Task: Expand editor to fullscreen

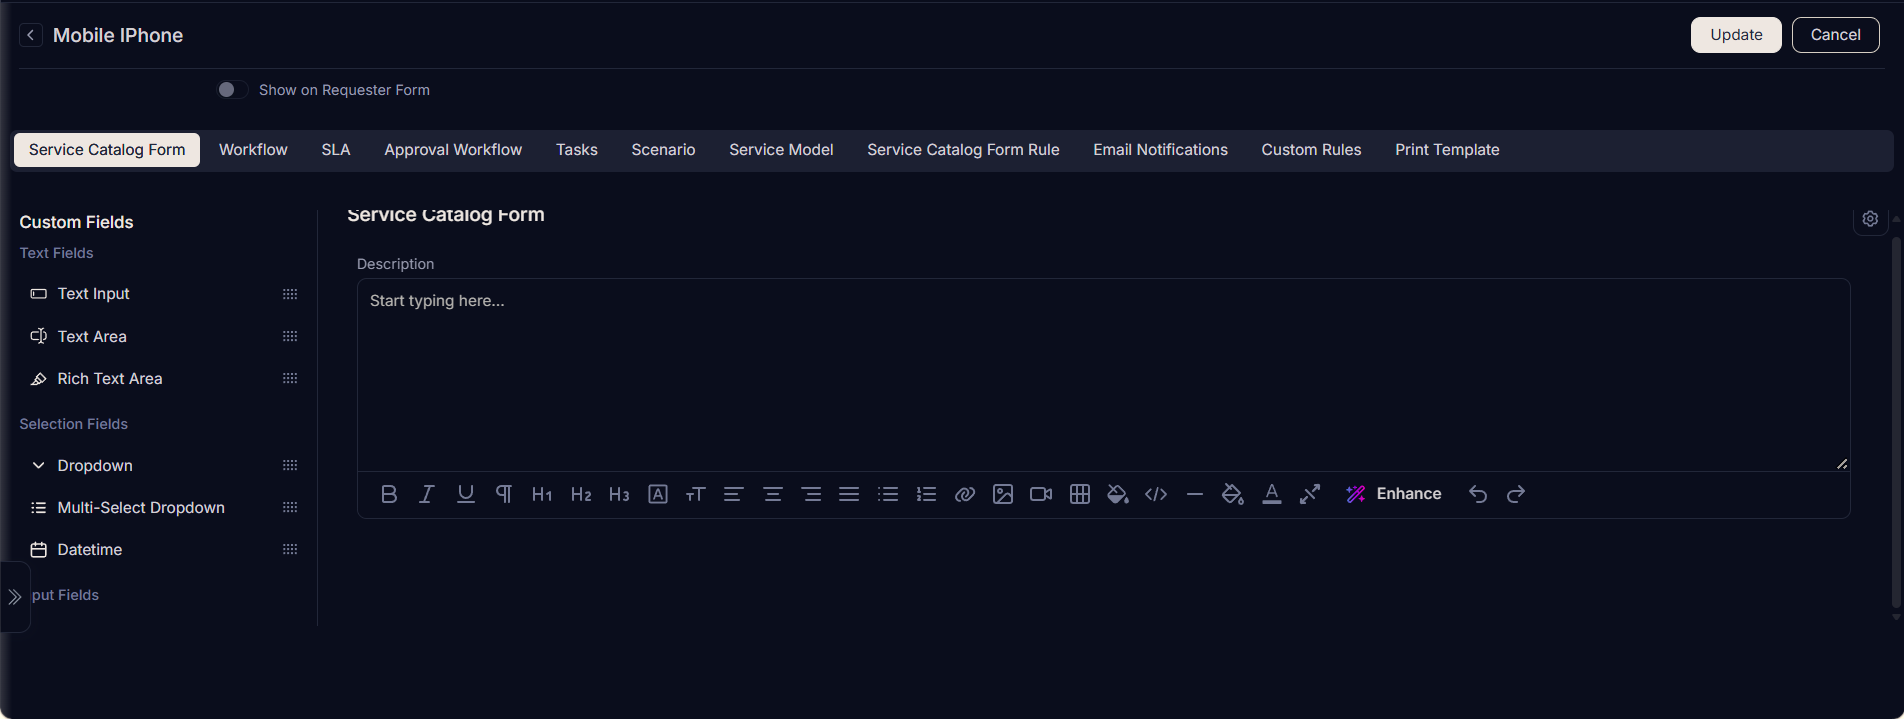Action: click(1310, 494)
